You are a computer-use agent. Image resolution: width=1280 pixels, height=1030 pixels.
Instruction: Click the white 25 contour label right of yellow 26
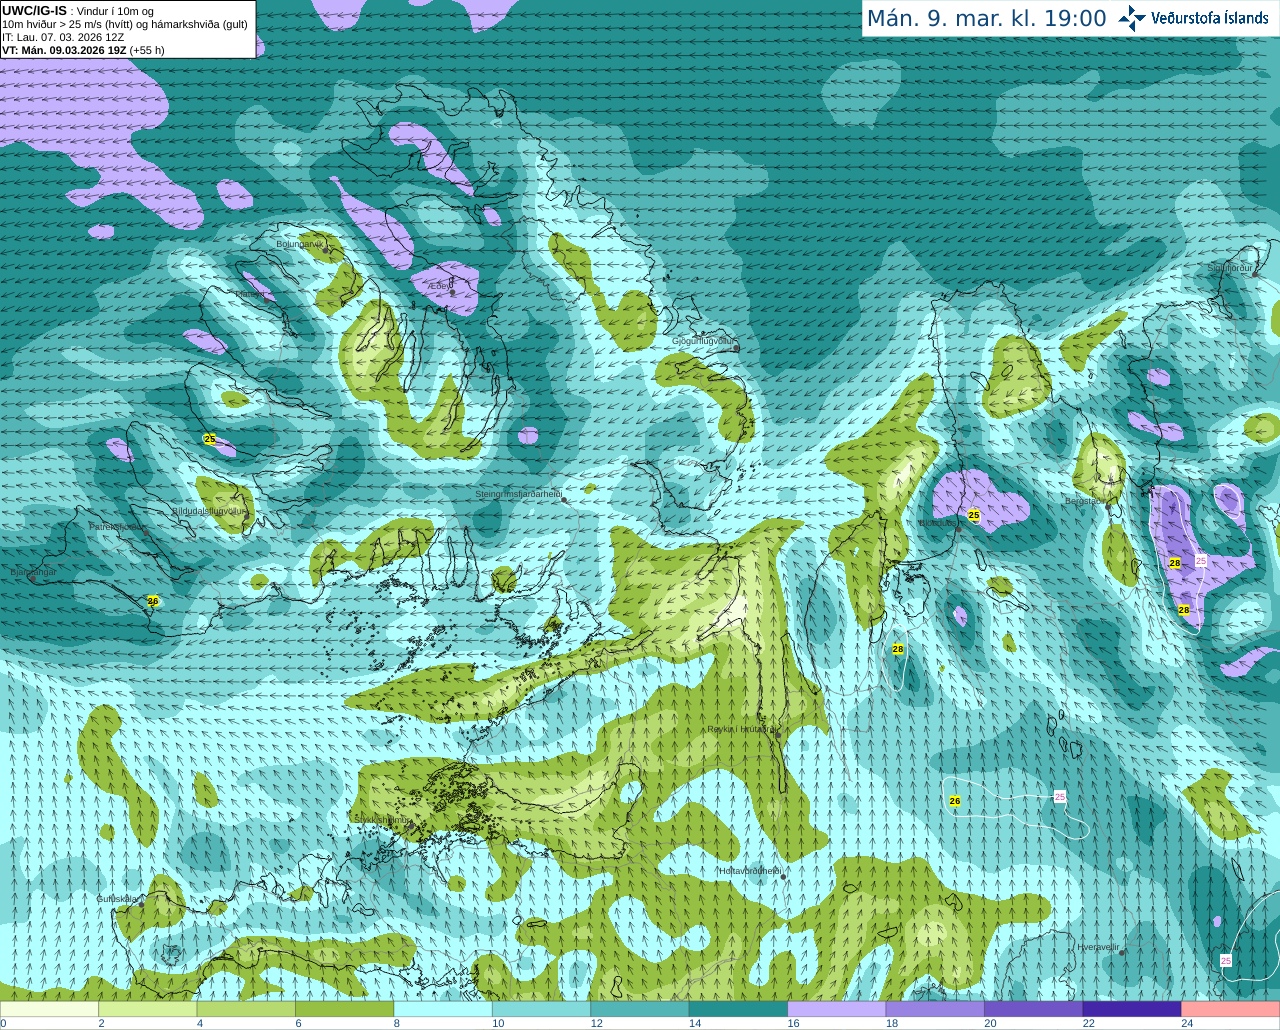coord(1060,796)
